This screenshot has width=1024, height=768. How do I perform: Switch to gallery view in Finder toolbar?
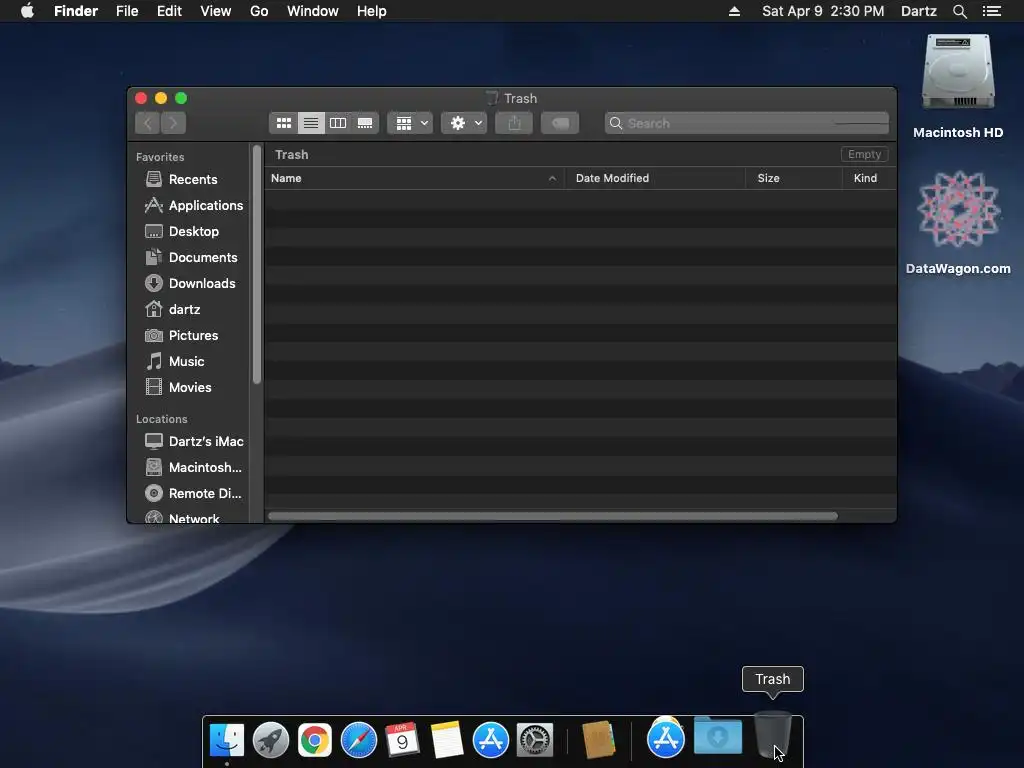pos(365,123)
